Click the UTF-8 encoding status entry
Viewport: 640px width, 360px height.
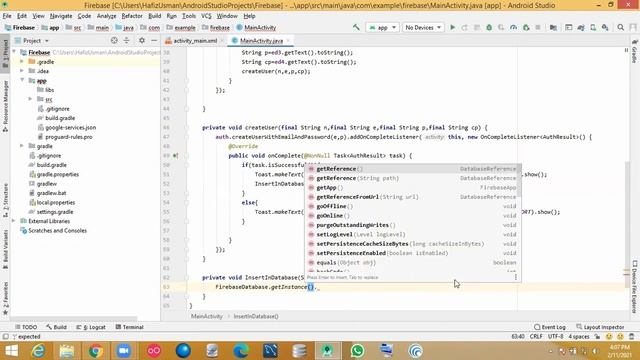point(556,337)
